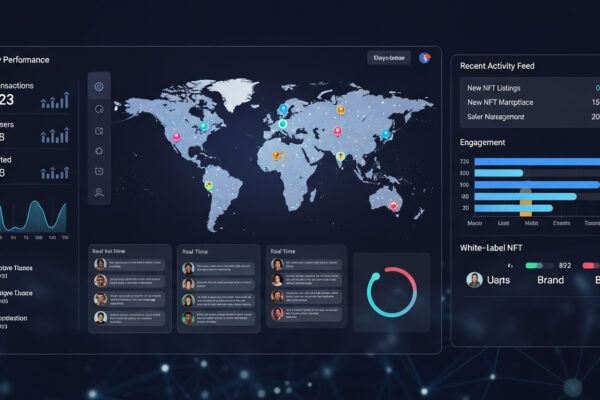Screen dimensions: 600x400
Task: Click the top circular target icon in sidebar
Action: click(x=100, y=87)
